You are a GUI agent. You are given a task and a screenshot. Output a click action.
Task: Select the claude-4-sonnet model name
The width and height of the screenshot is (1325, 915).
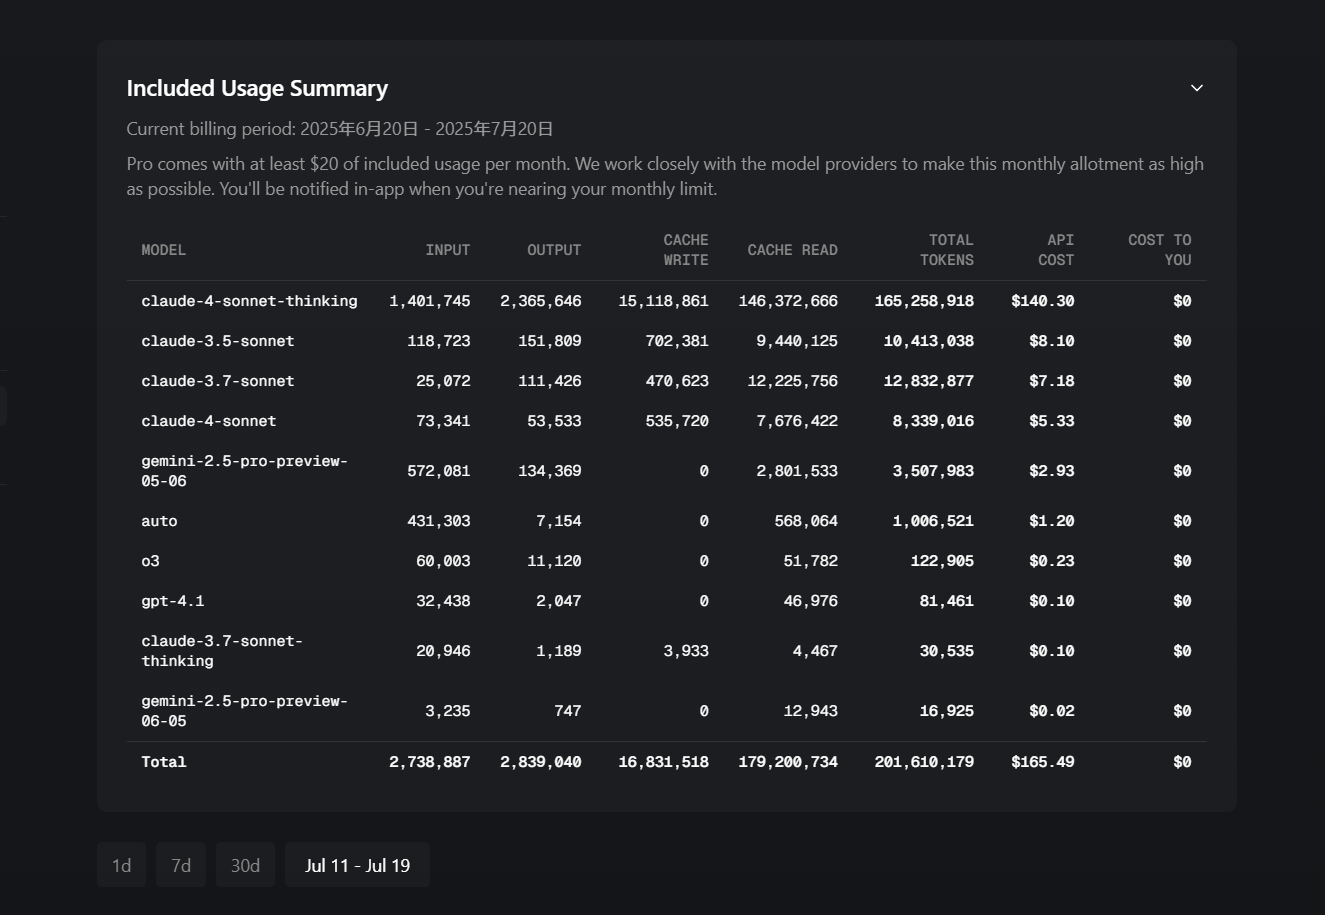click(x=209, y=421)
